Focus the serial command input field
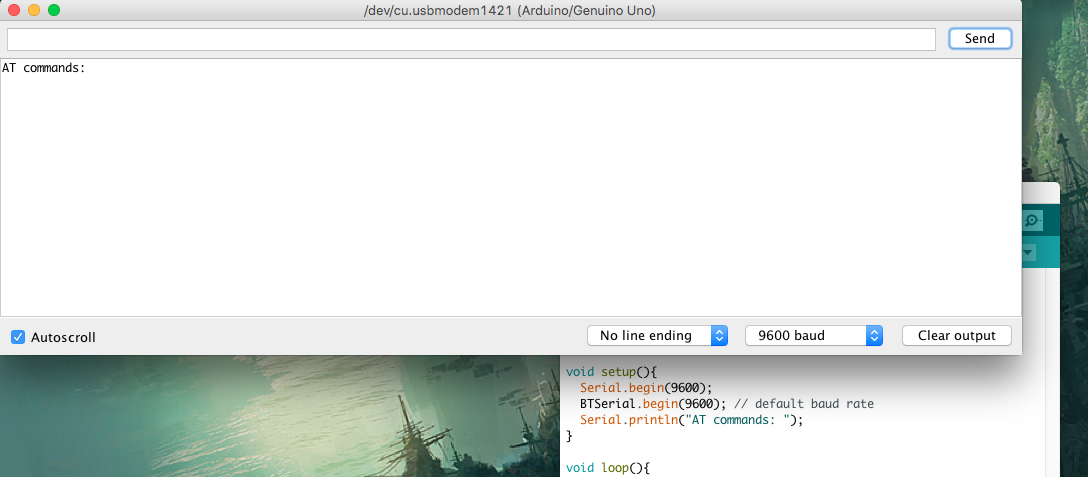Viewport: 1088px width, 477px height. 471,39
